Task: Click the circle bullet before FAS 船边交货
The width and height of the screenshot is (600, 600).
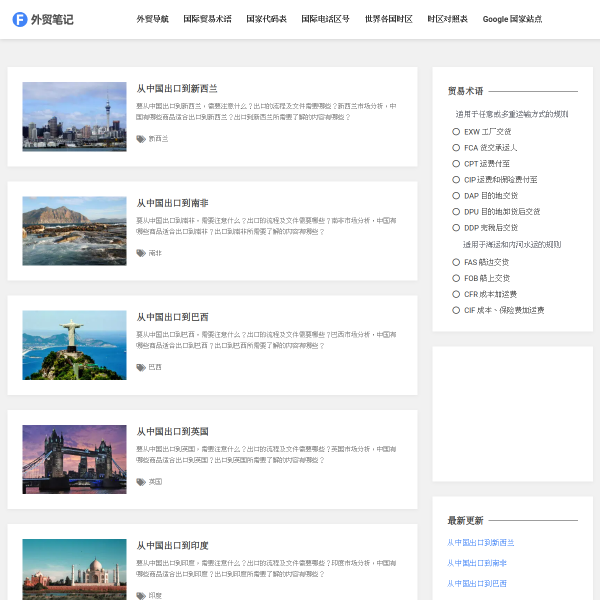Action: (x=456, y=262)
